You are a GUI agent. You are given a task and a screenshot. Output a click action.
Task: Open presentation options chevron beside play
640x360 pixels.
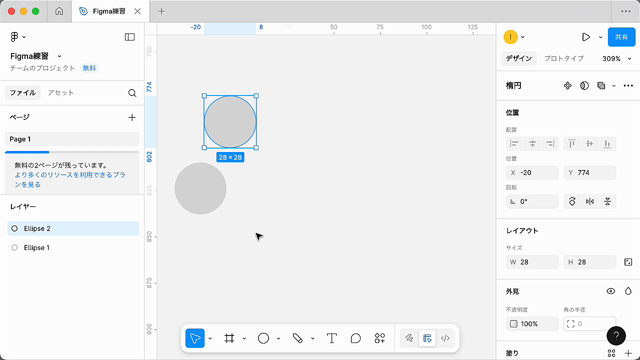(x=600, y=37)
